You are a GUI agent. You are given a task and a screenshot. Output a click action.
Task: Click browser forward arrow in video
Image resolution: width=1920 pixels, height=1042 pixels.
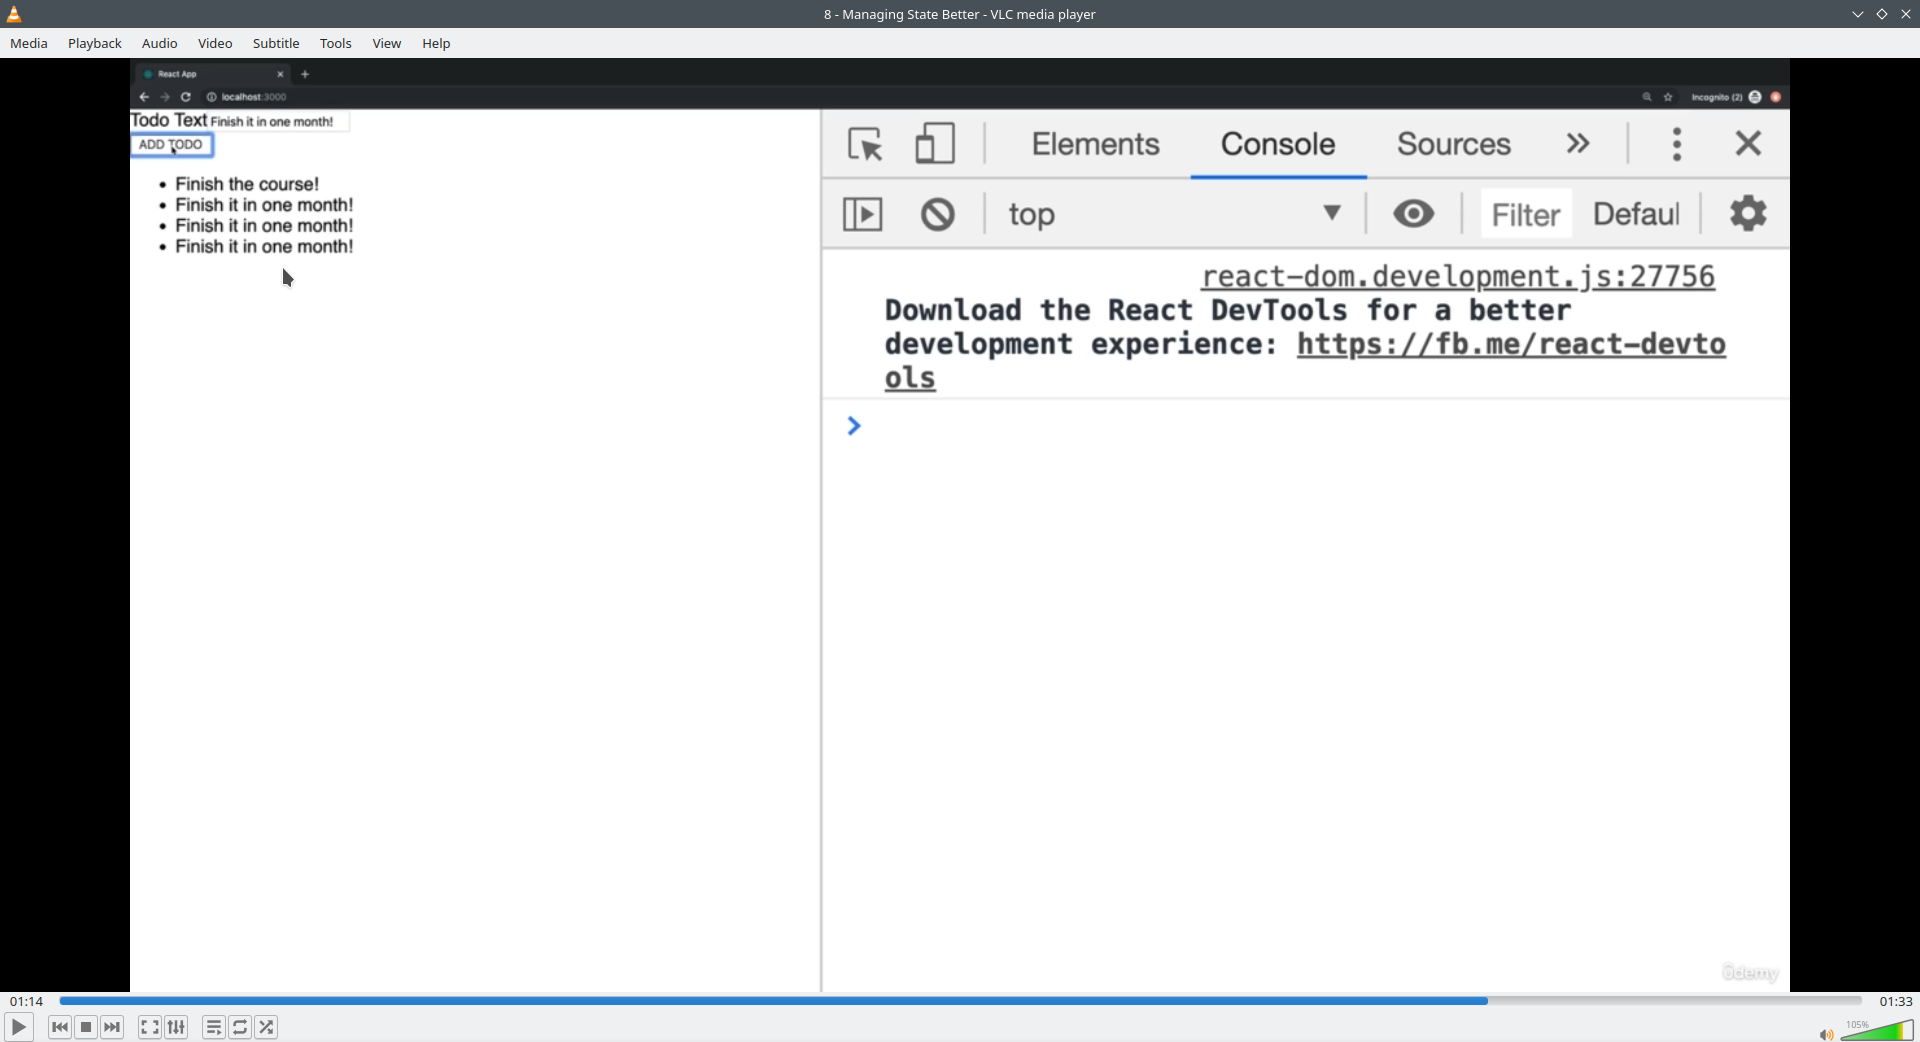[x=165, y=97]
